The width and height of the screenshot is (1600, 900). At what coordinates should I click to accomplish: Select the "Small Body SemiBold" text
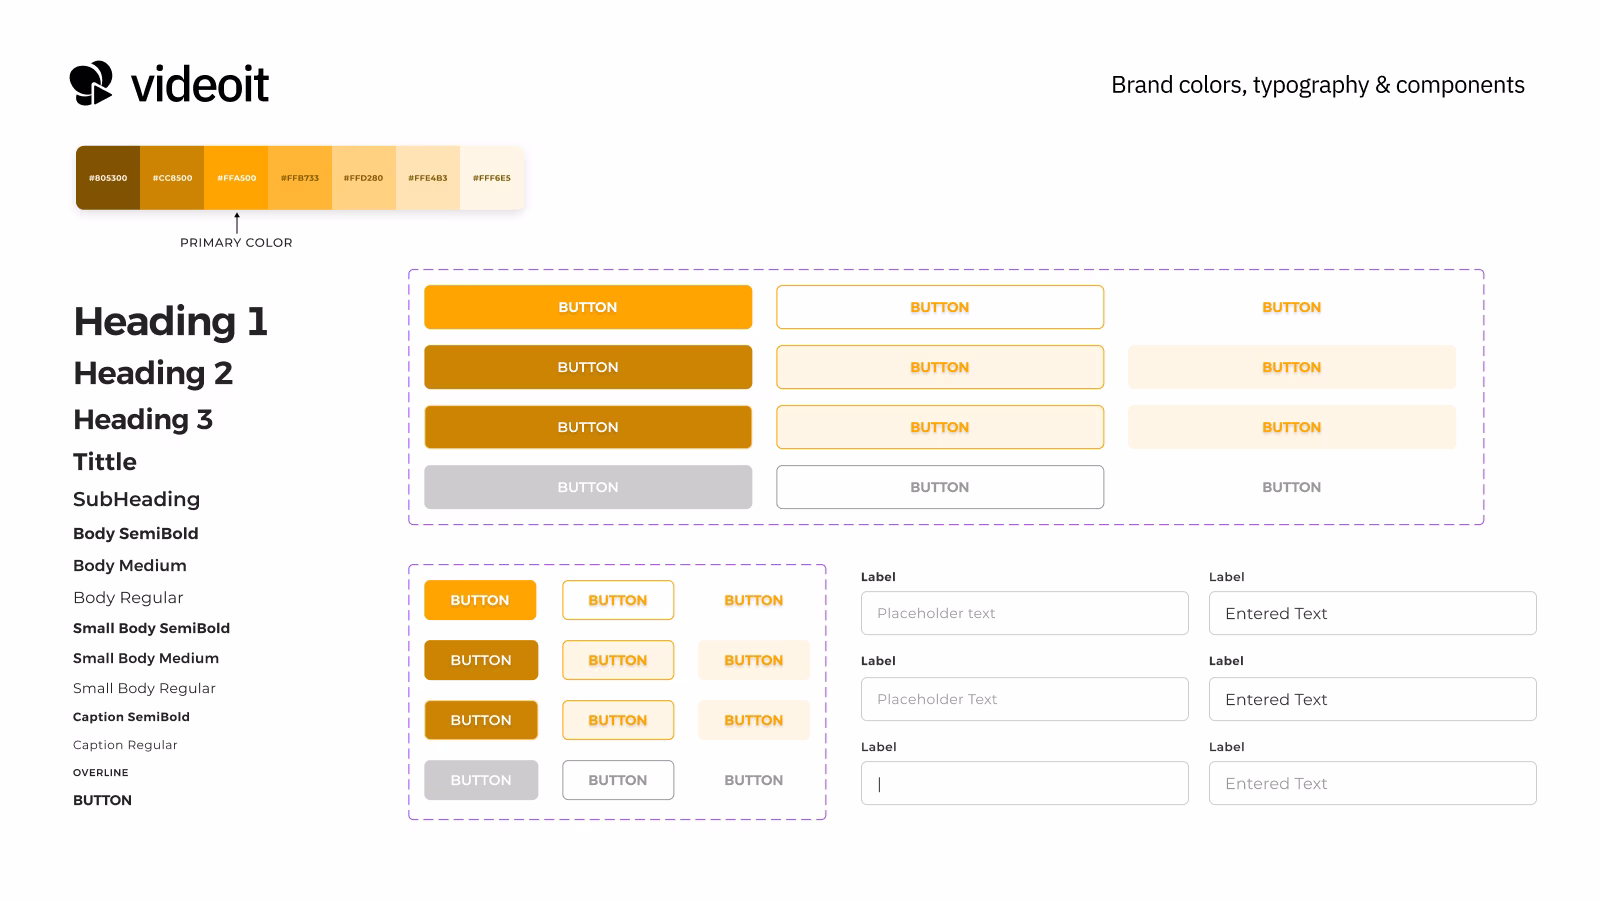pos(151,628)
